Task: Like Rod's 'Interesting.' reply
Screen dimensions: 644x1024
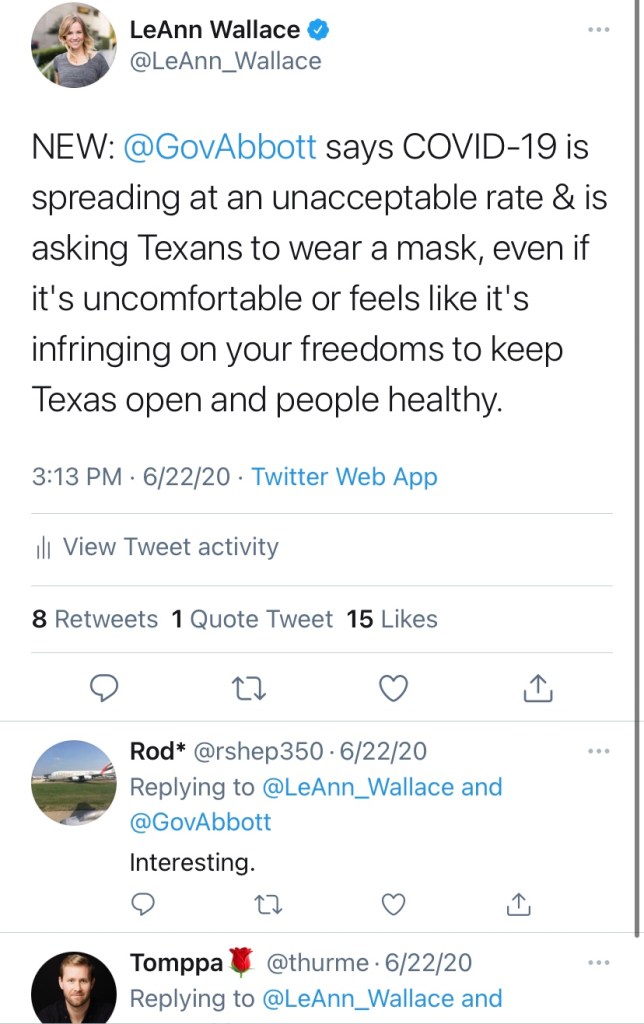Action: click(394, 904)
